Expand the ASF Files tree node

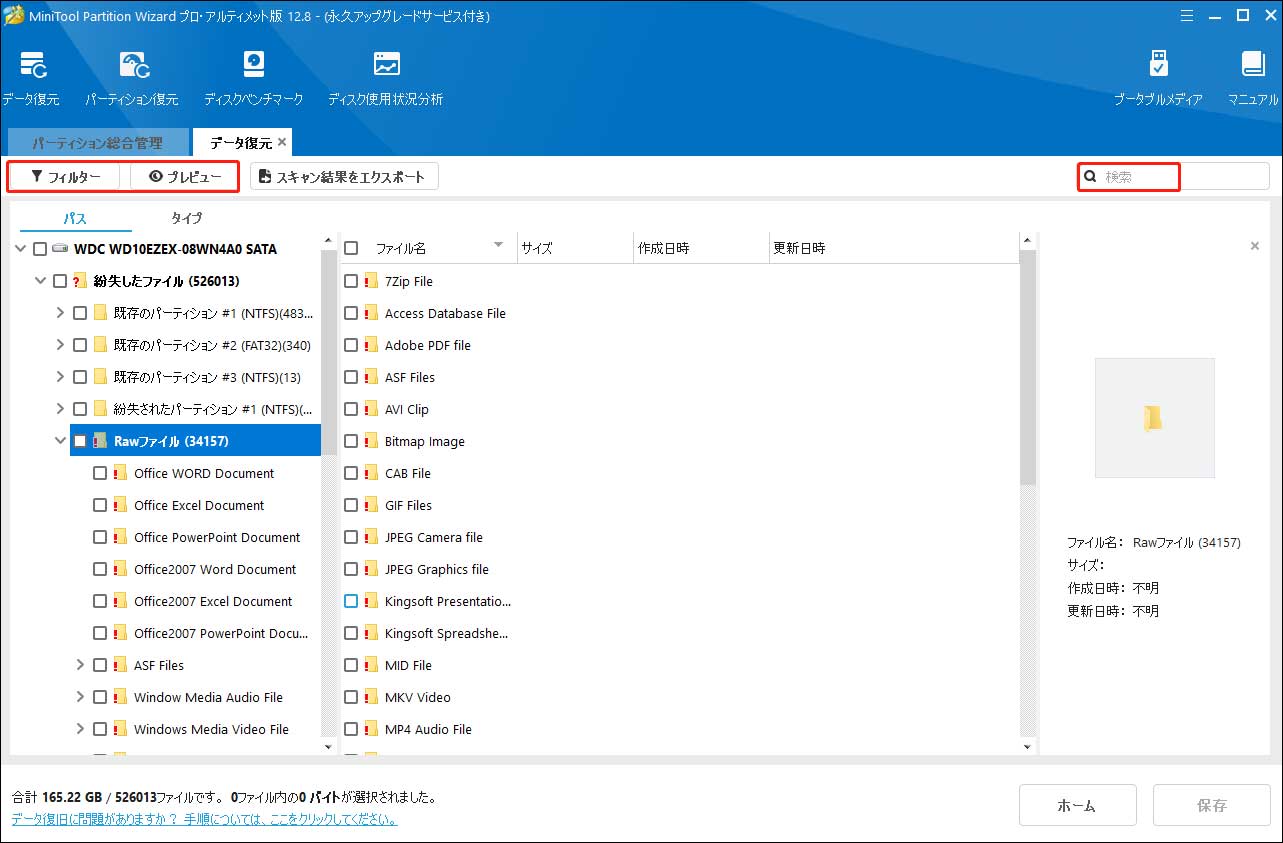(80, 665)
